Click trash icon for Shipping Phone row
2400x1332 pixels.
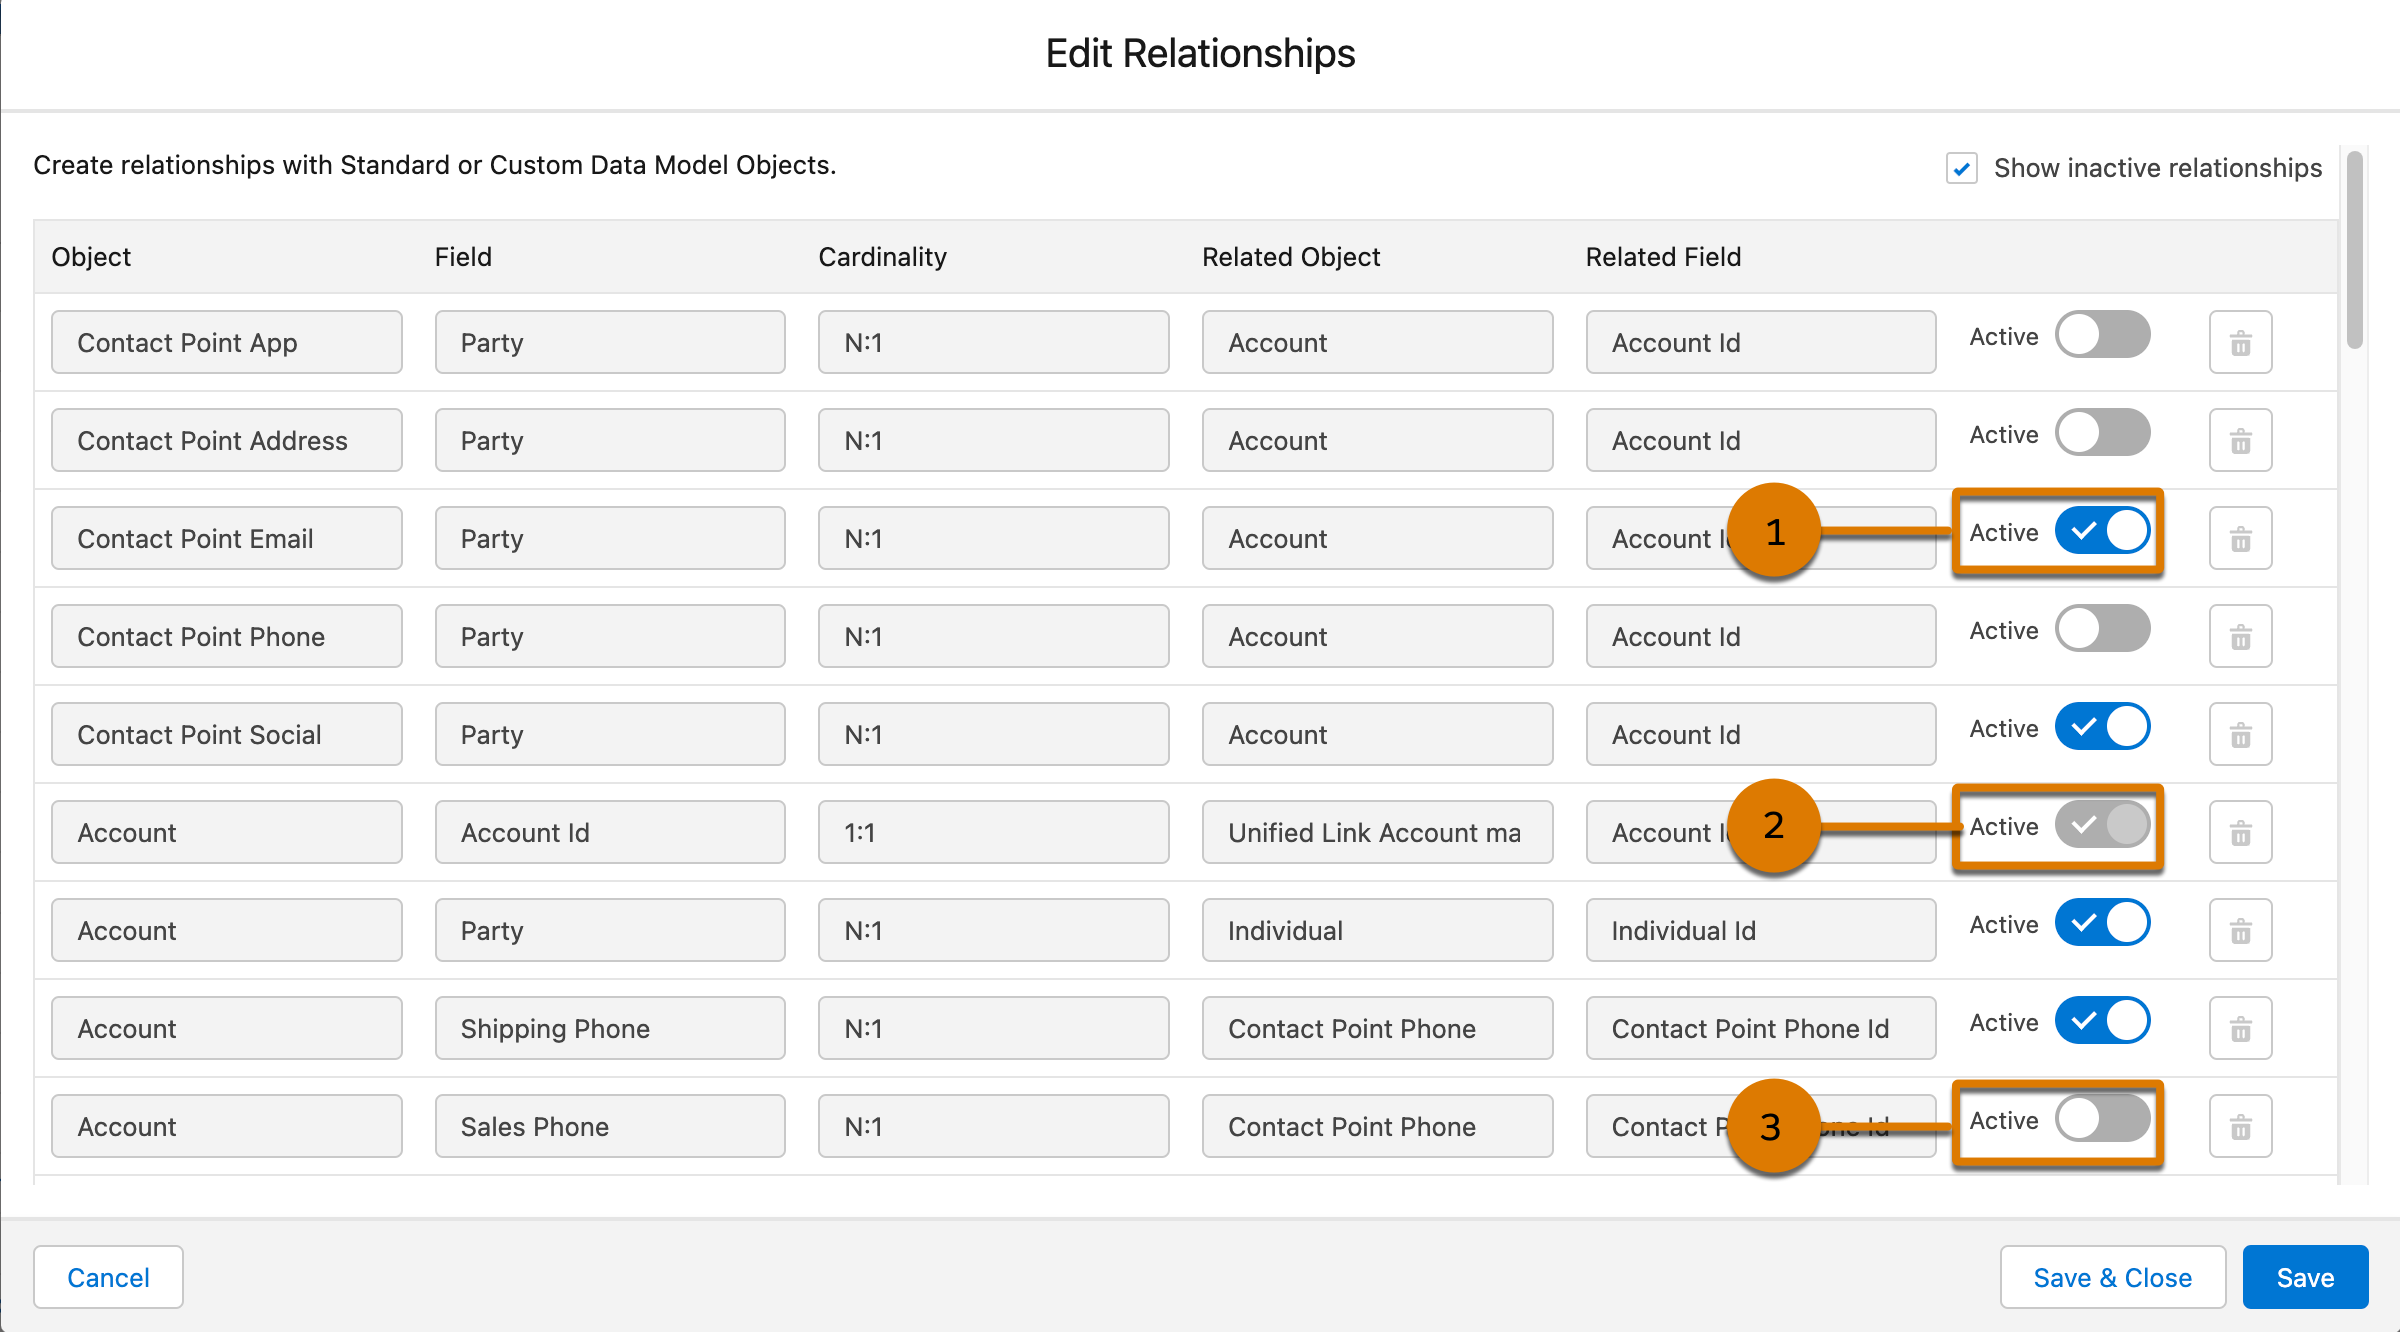pos(2240,1029)
